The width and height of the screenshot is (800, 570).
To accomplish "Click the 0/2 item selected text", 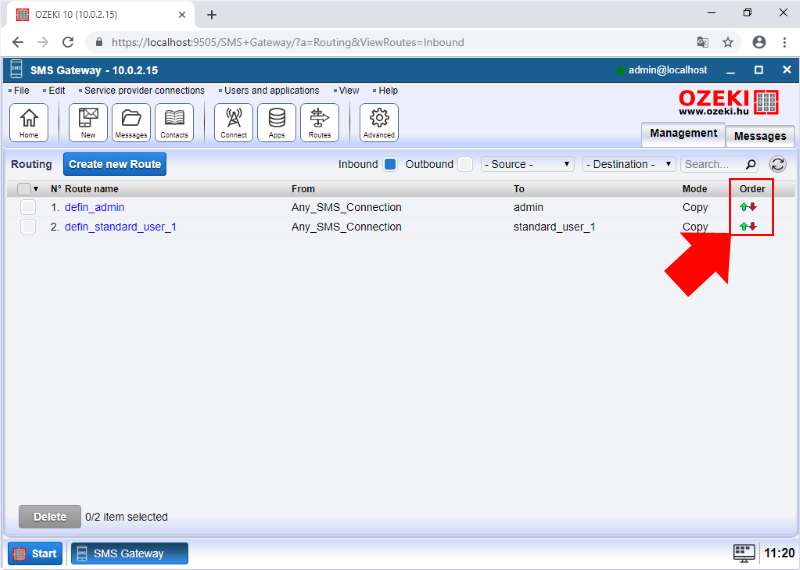I will tap(126, 517).
